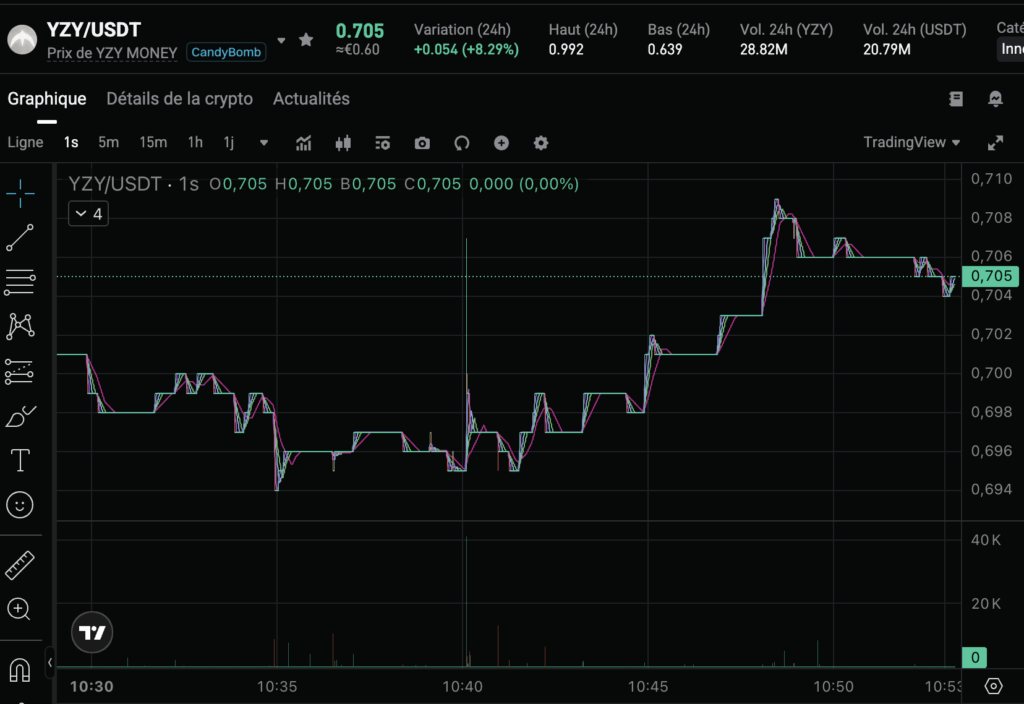Open the Indicators panel
This screenshot has height=704, width=1024.
[303, 143]
